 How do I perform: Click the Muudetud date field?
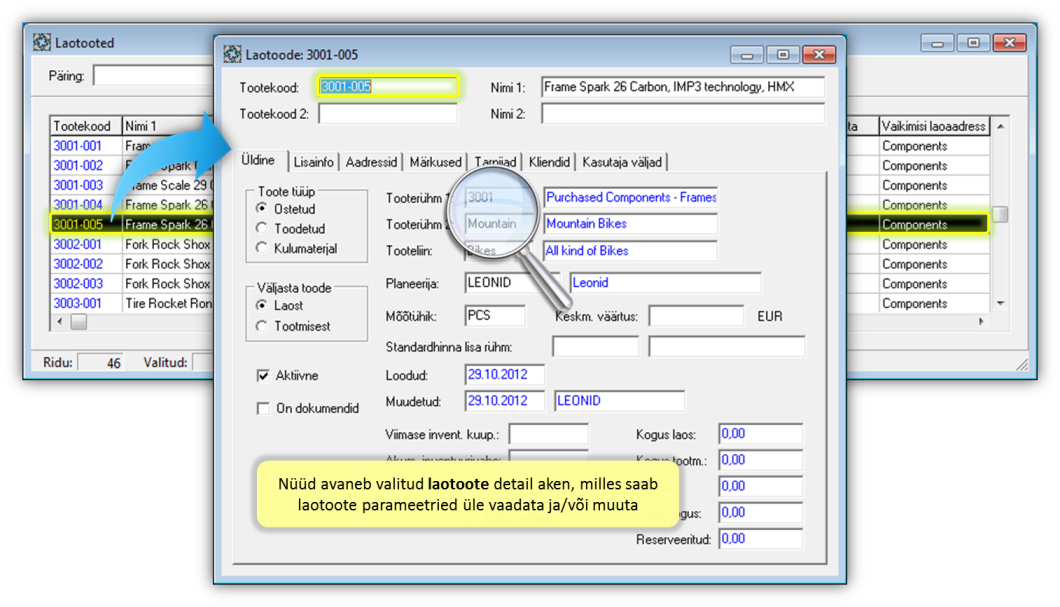click(x=504, y=401)
